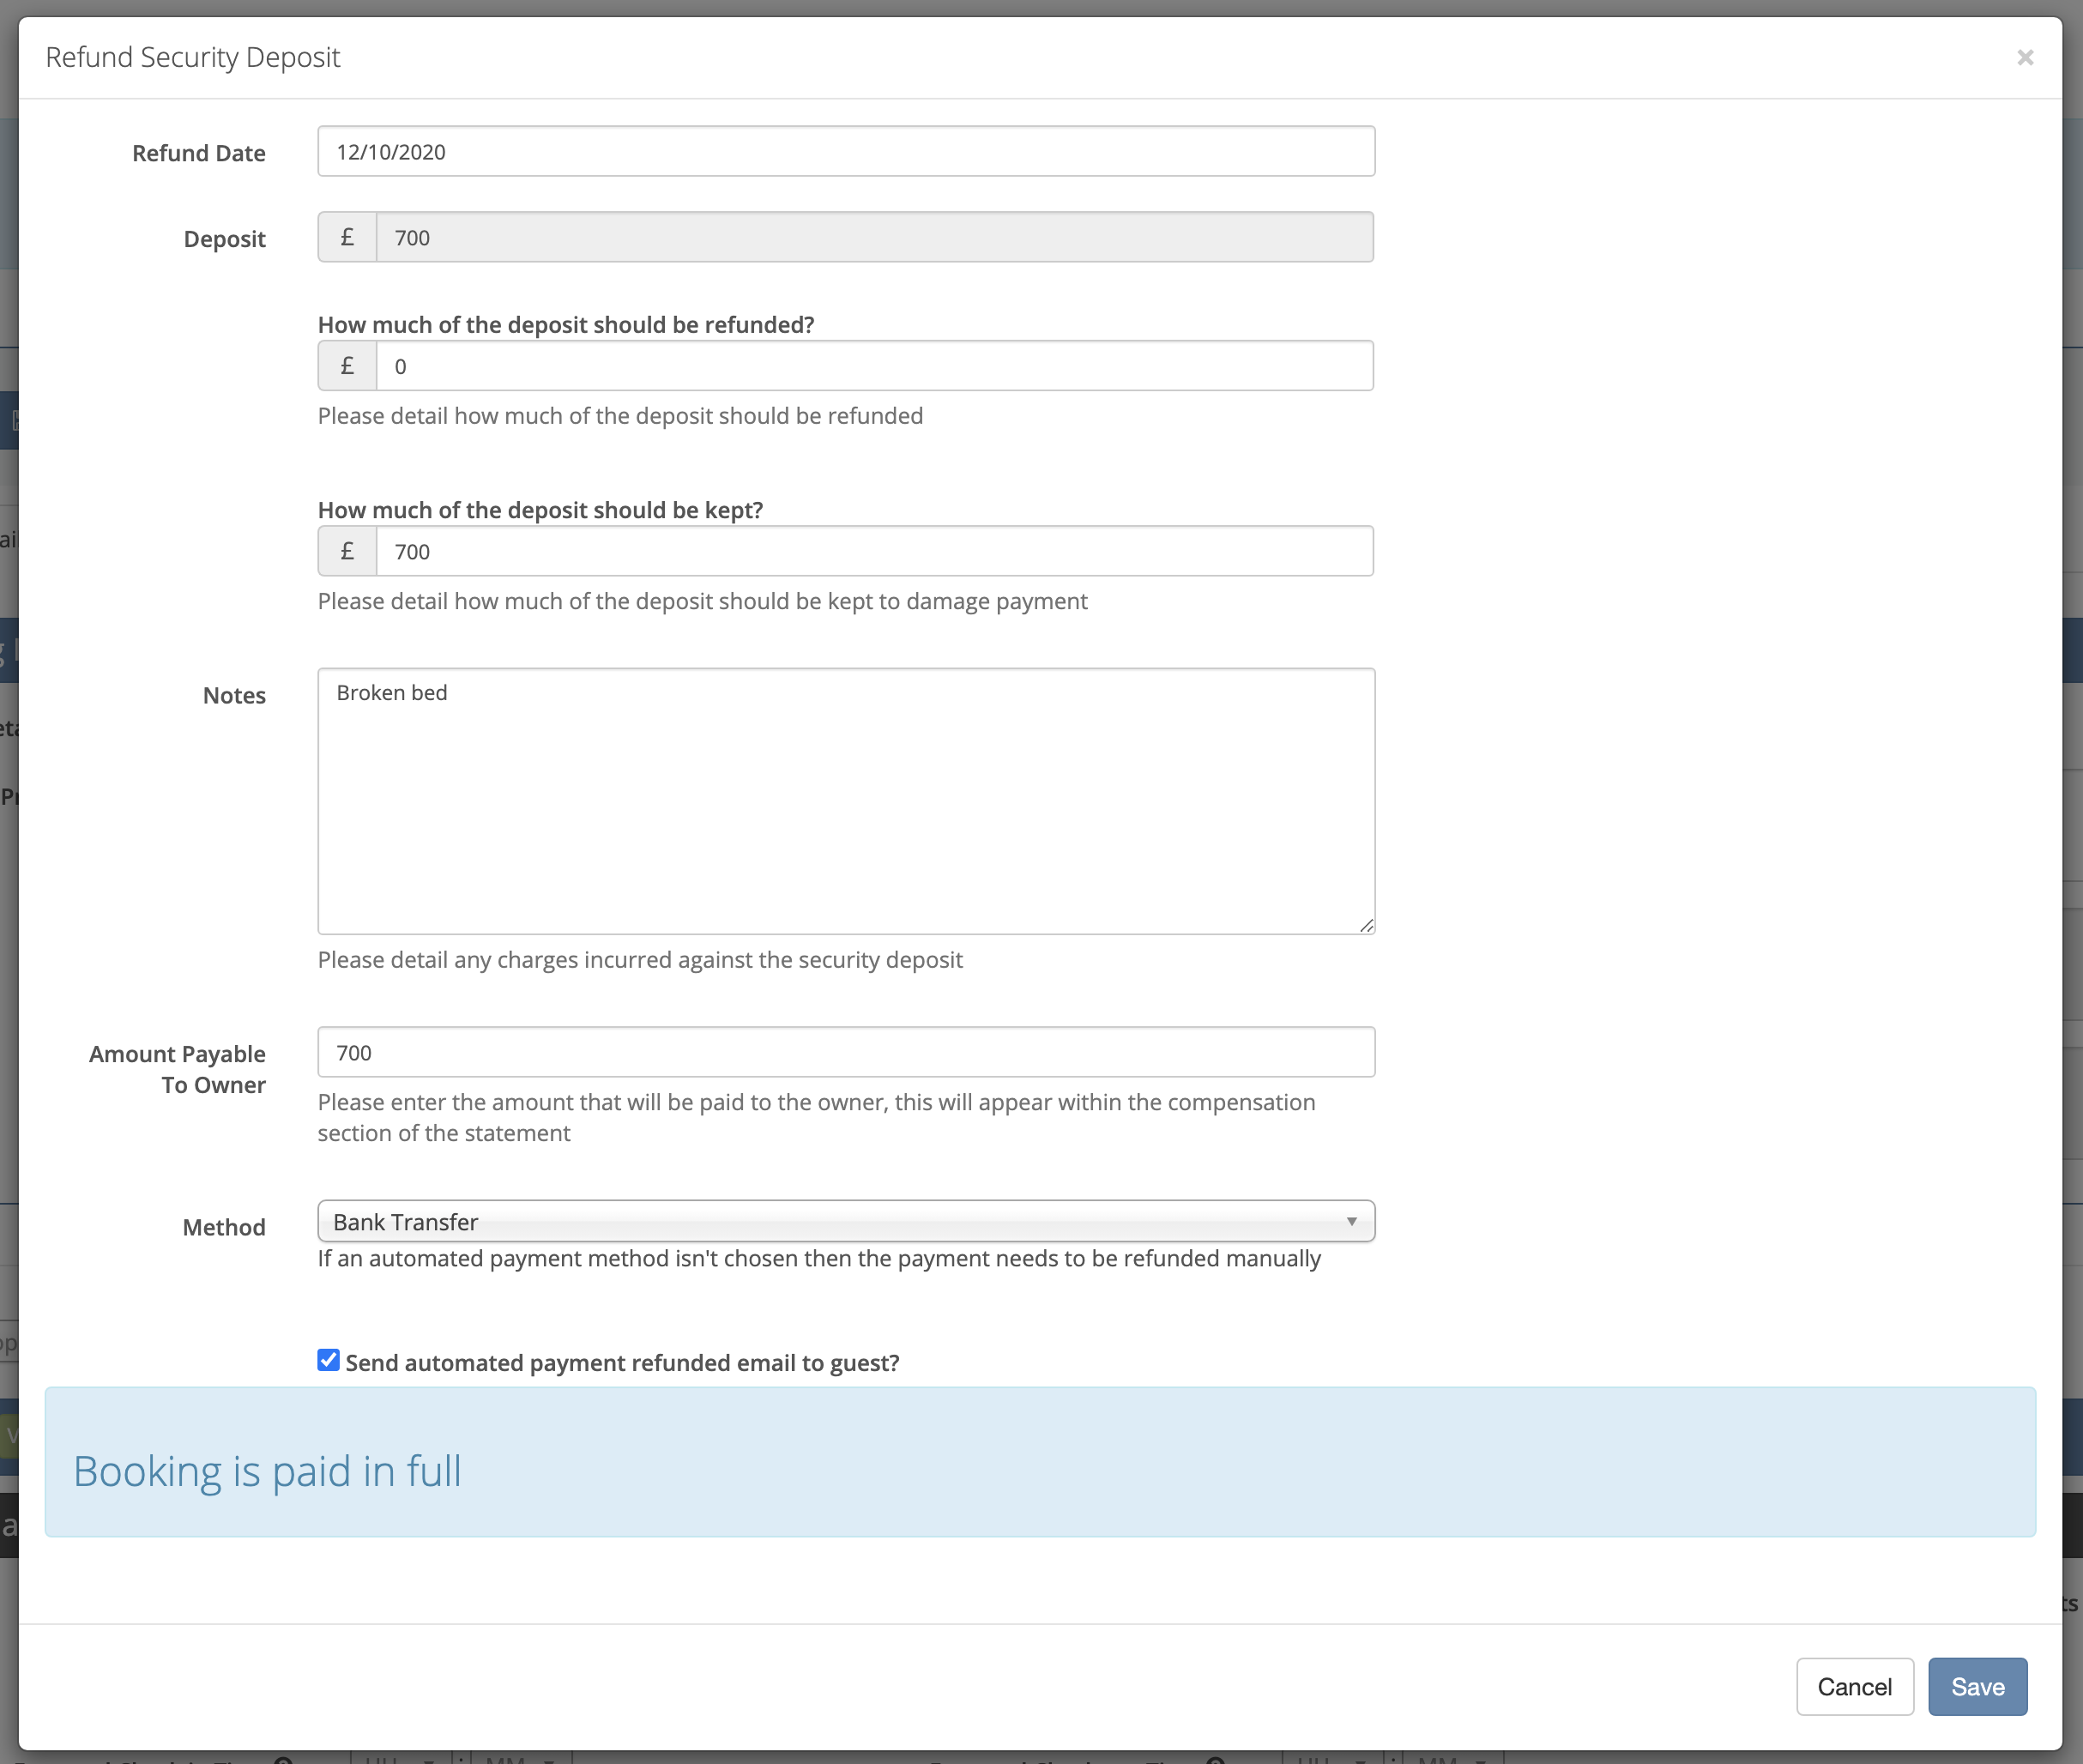
Task: Click the disabled Deposit amount field
Action: tap(873, 238)
